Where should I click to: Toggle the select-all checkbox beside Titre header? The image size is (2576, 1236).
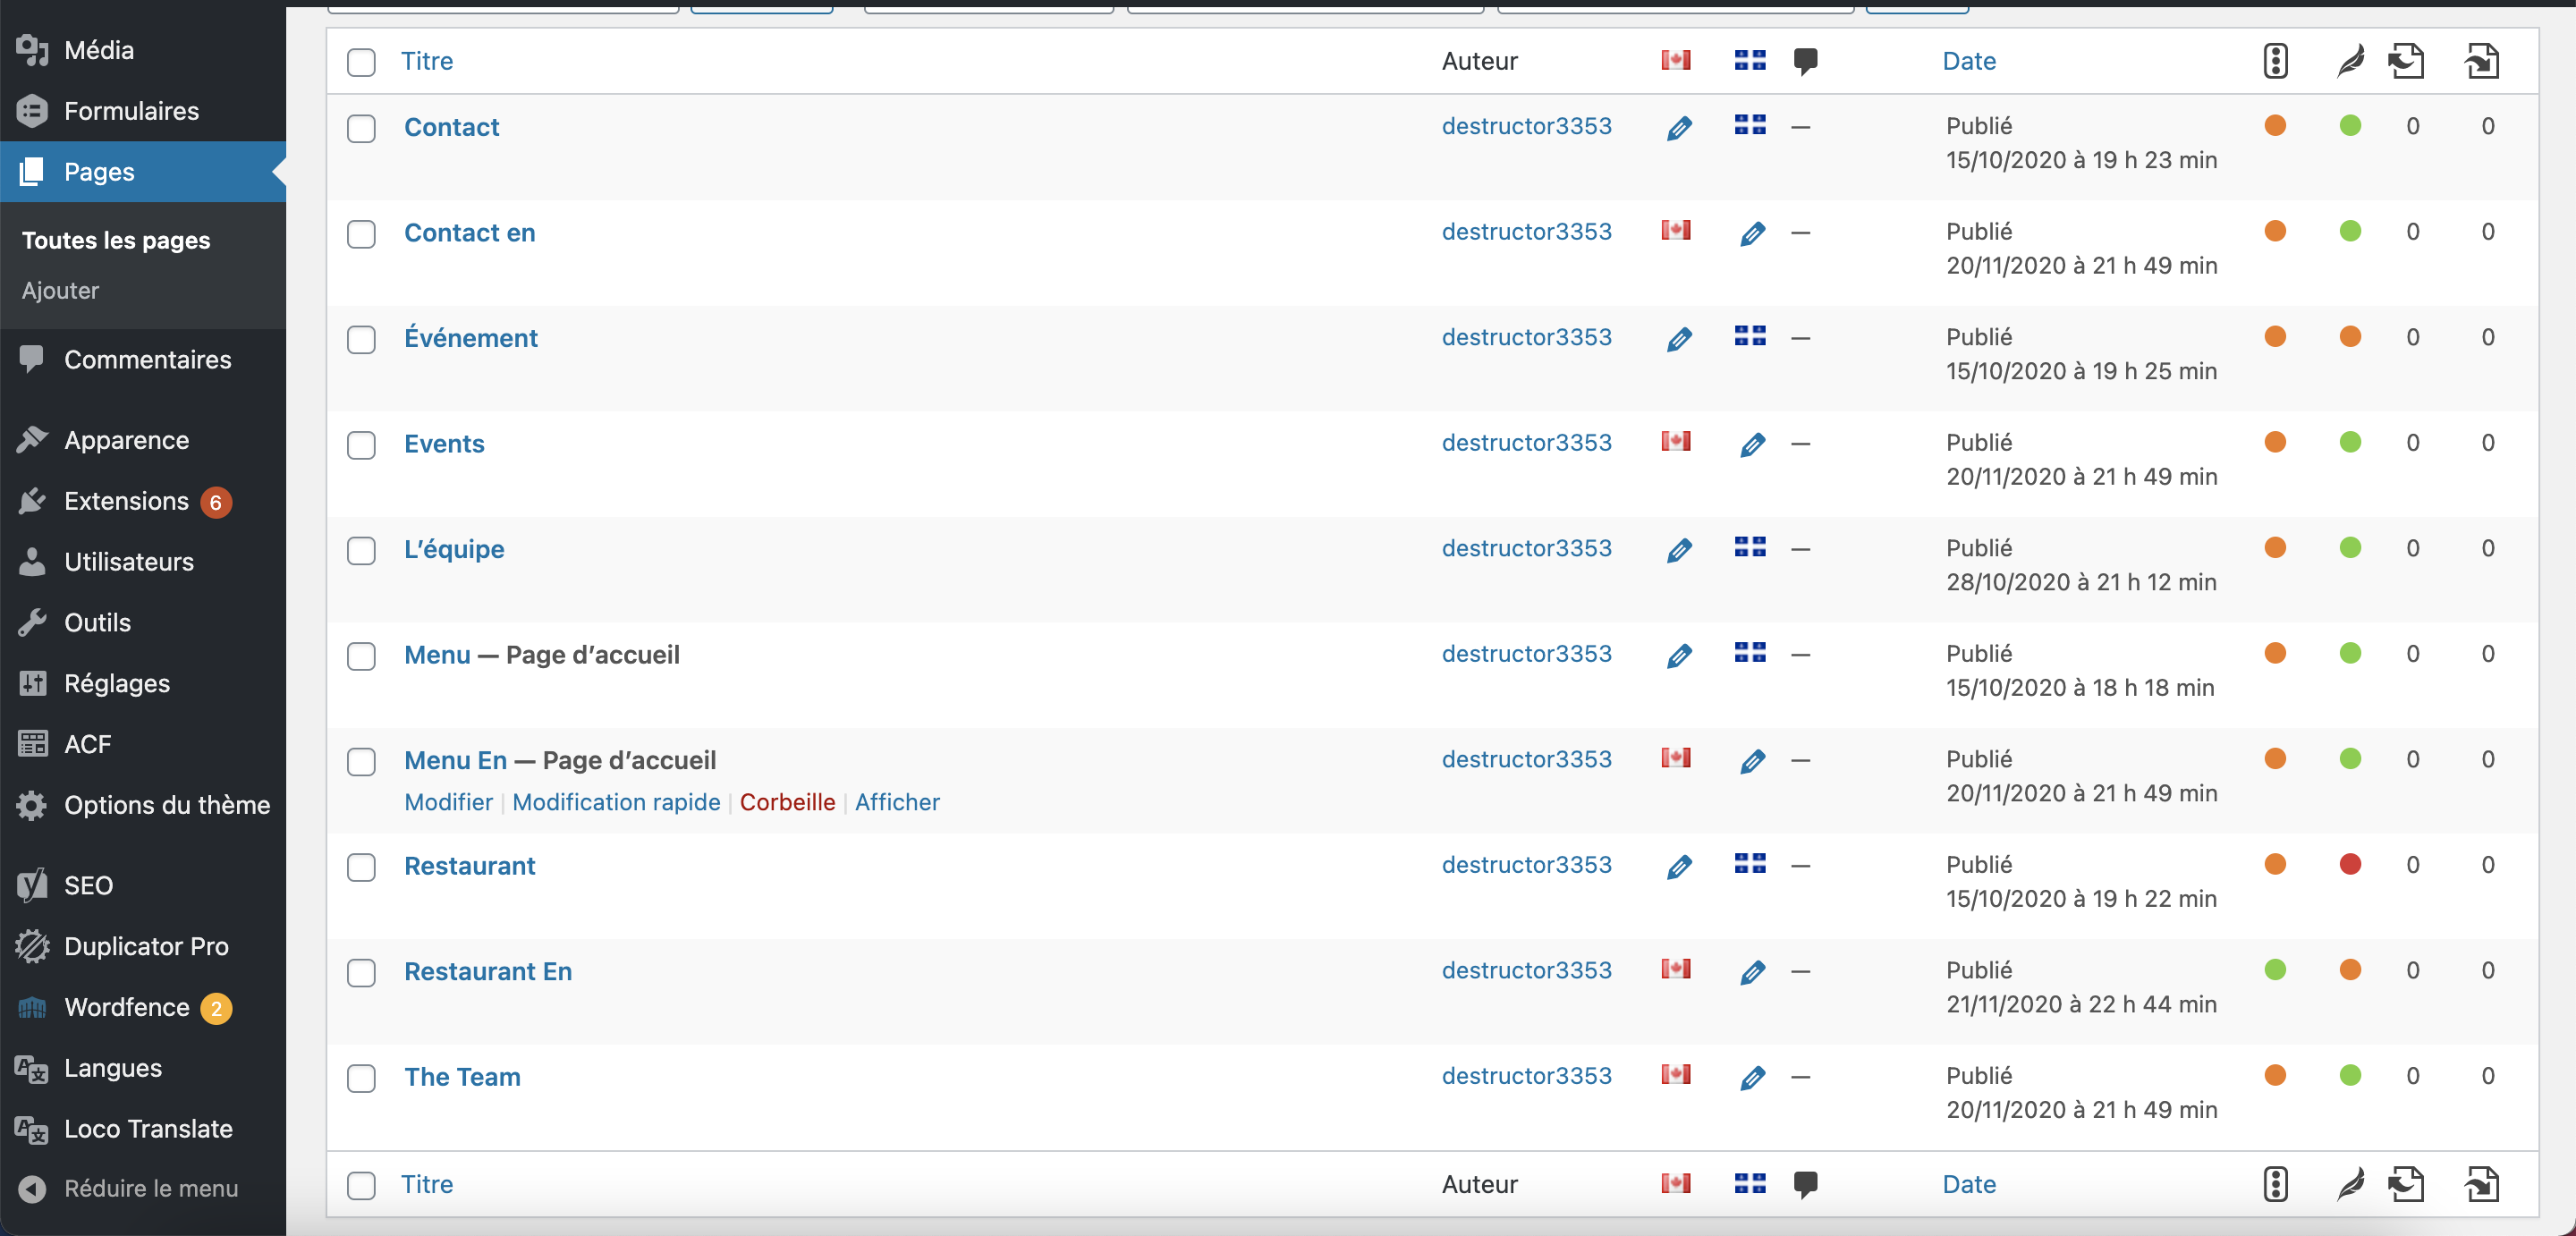click(361, 62)
